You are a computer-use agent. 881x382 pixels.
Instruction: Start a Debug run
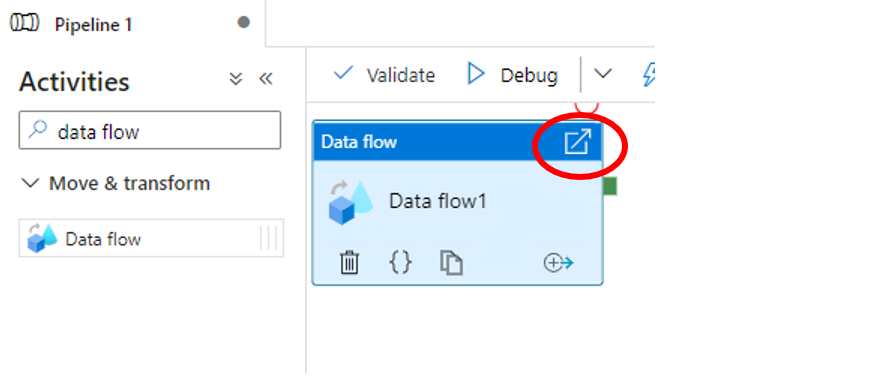[x=512, y=75]
